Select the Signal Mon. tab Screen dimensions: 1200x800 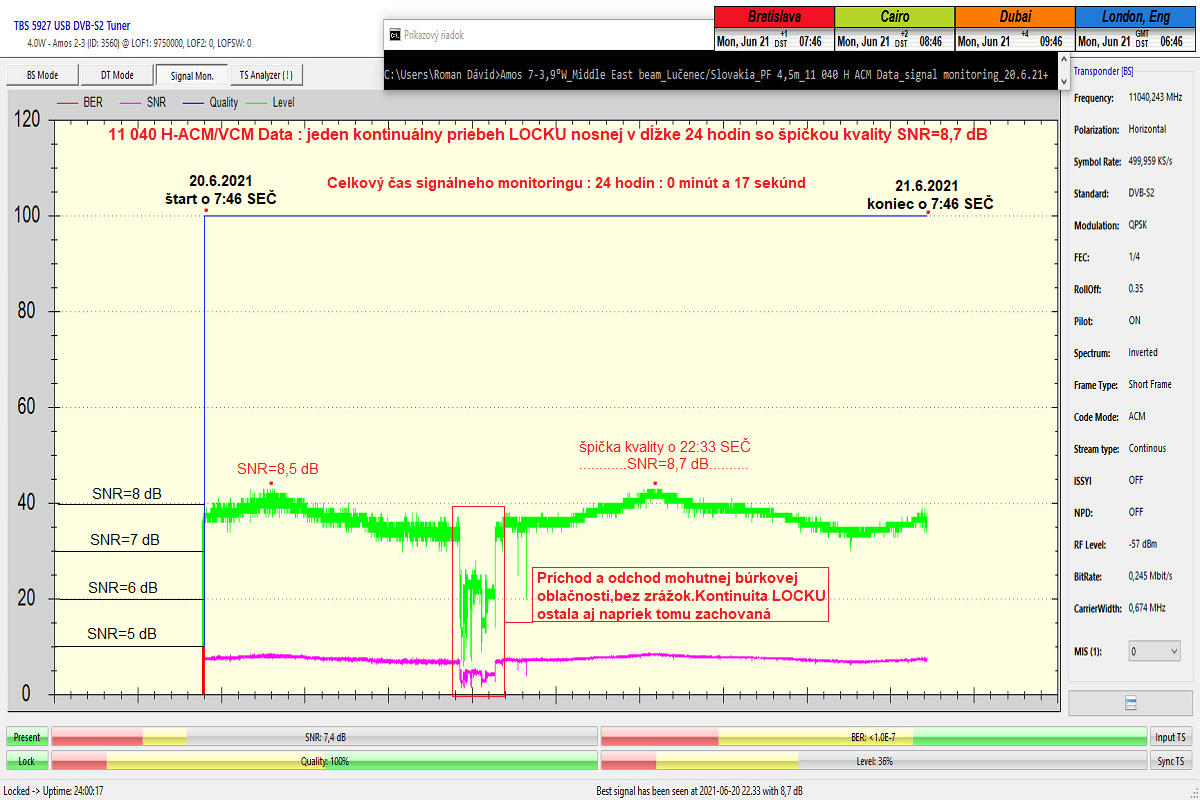pyautogui.click(x=192, y=75)
